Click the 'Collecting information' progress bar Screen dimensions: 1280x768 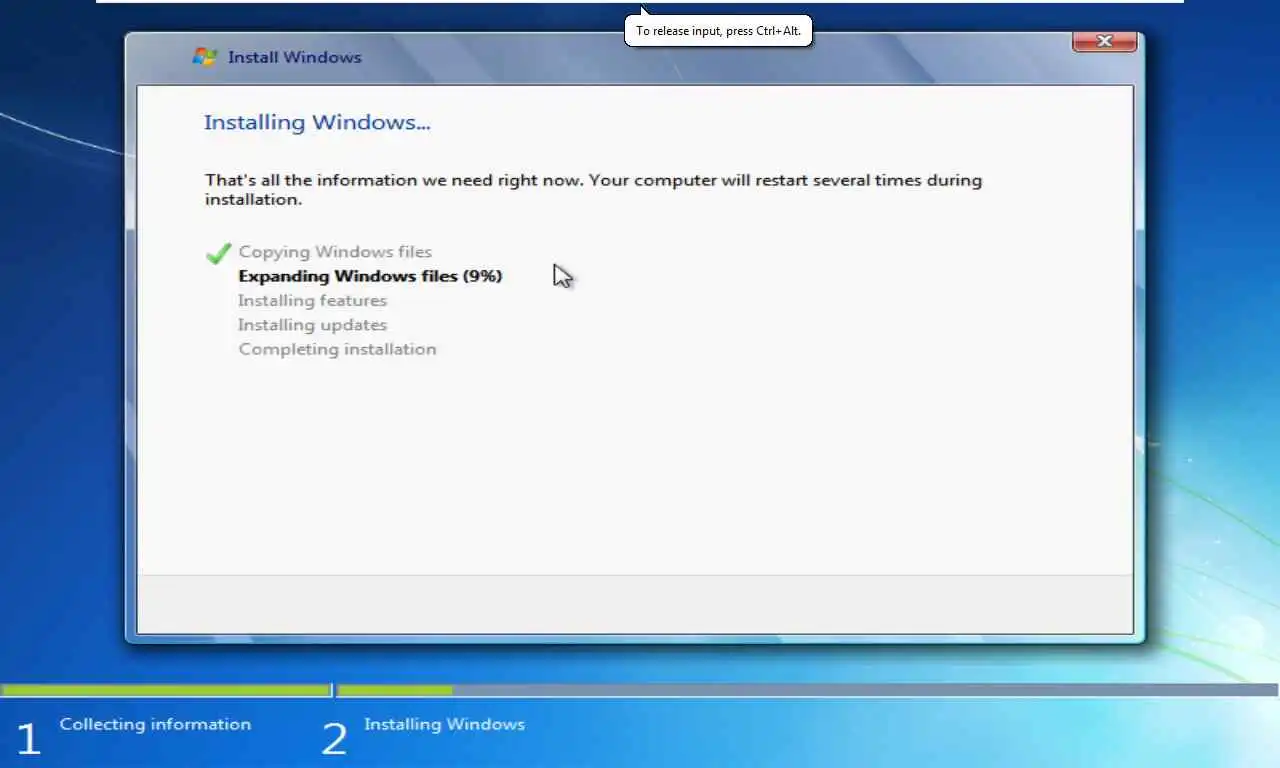click(166, 690)
